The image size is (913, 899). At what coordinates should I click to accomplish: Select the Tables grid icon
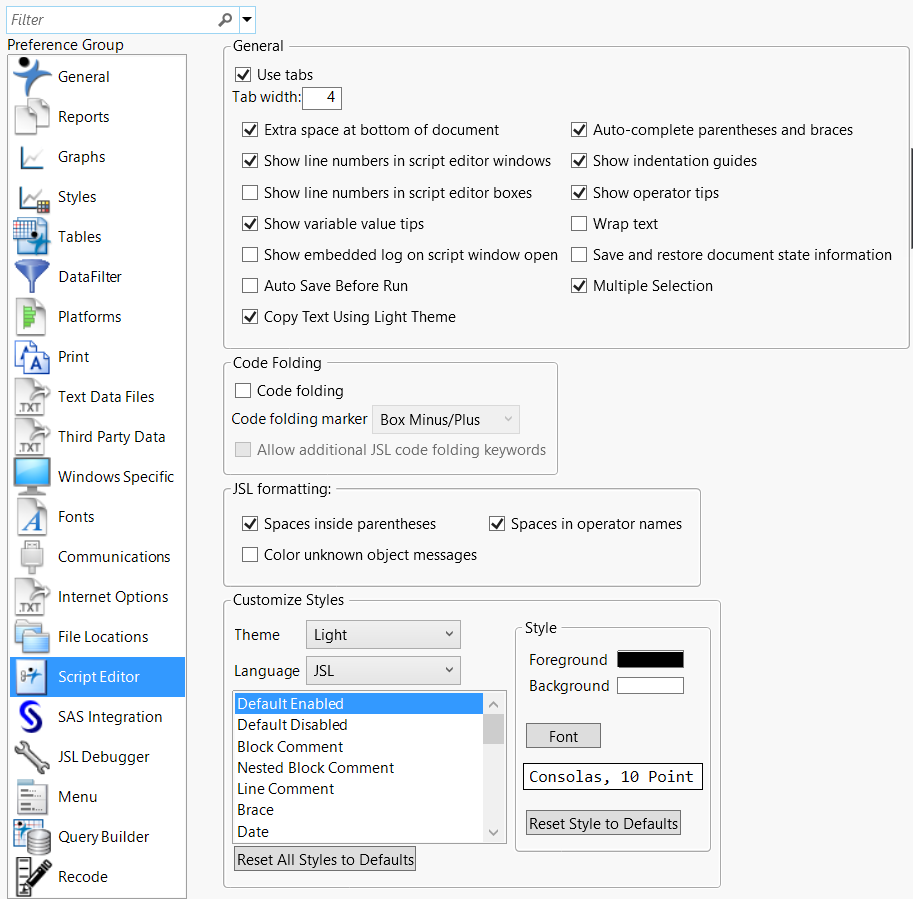click(x=32, y=237)
